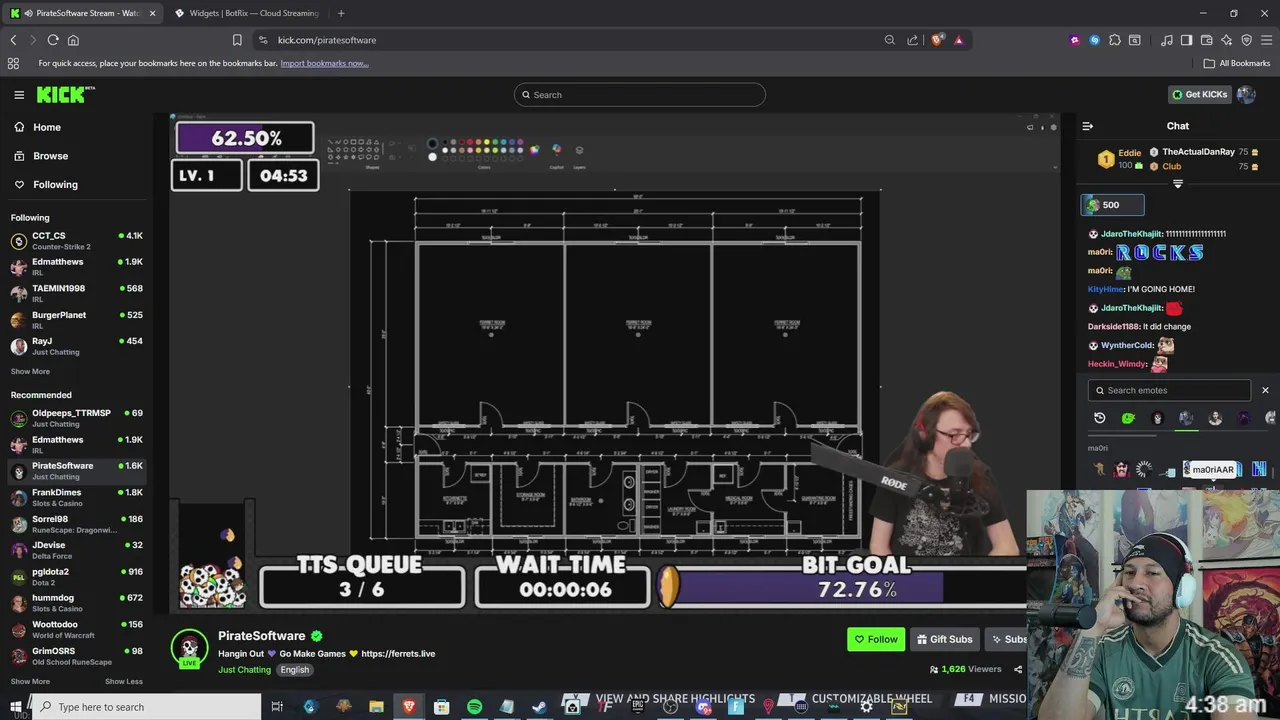Open JDevise recommended channel
Image resolution: width=1280 pixels, height=720 pixels.
[77, 550]
